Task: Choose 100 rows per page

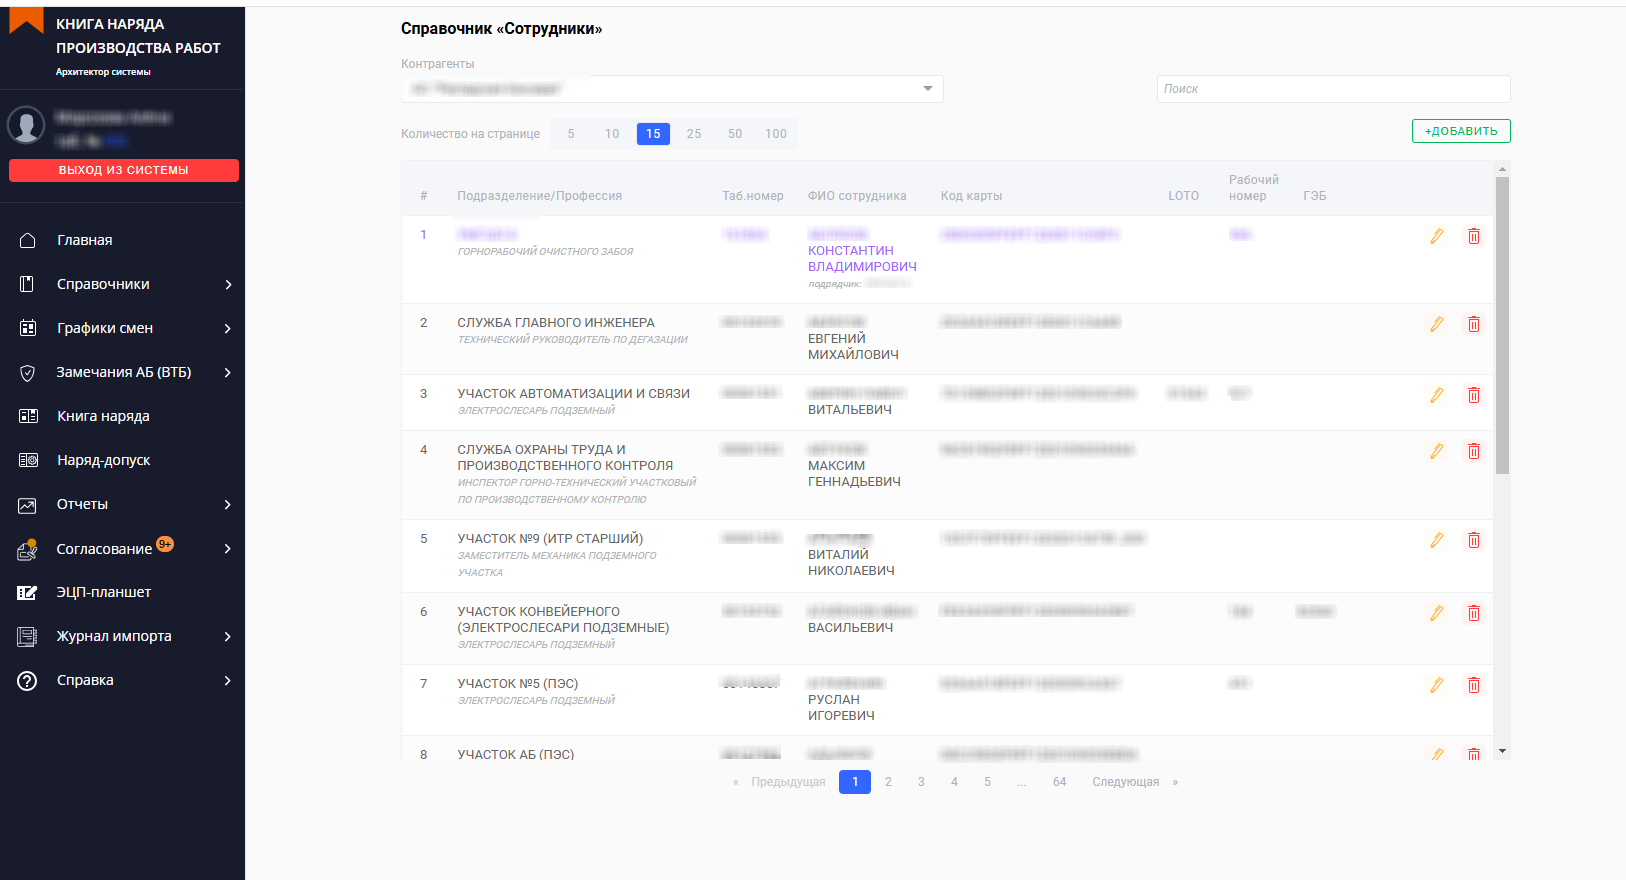Action: pyautogui.click(x=776, y=134)
